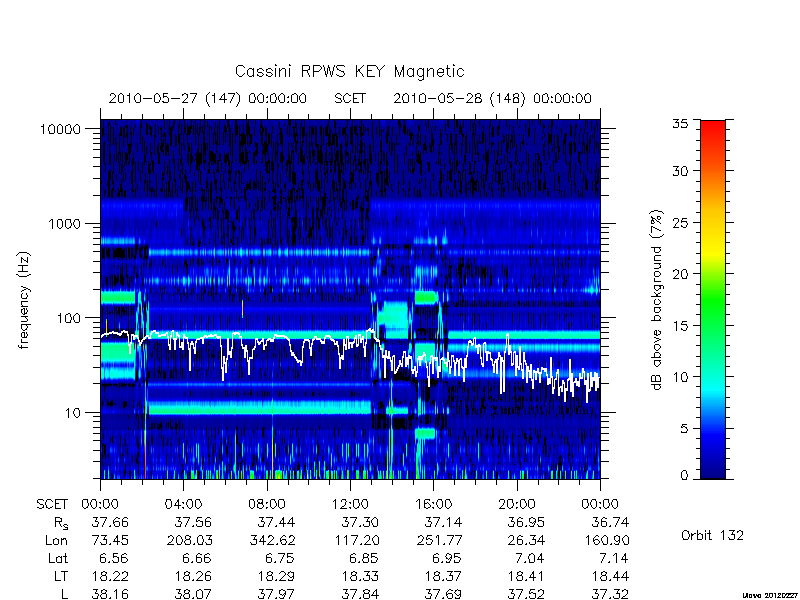The image size is (800, 600).
Task: Click the 15 colorbar tick label
Action: [x=680, y=326]
